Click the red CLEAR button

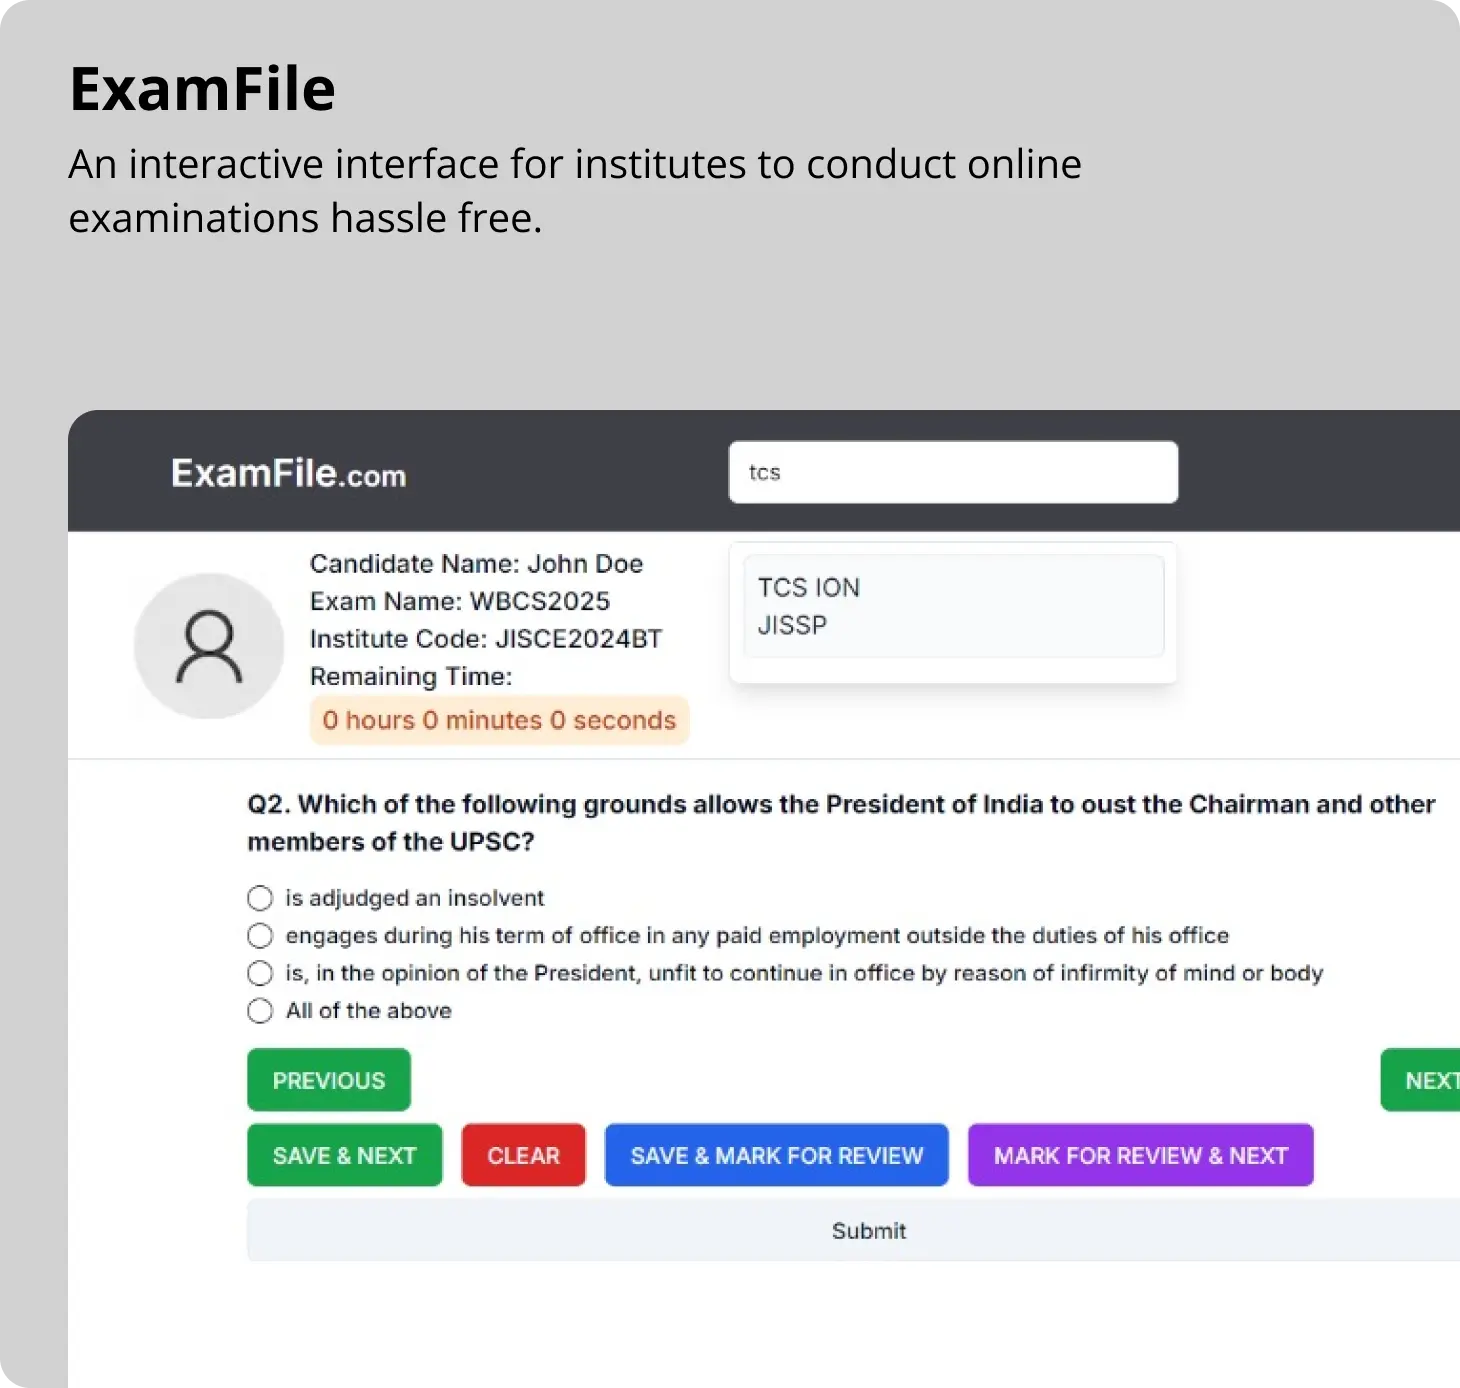coord(523,1155)
